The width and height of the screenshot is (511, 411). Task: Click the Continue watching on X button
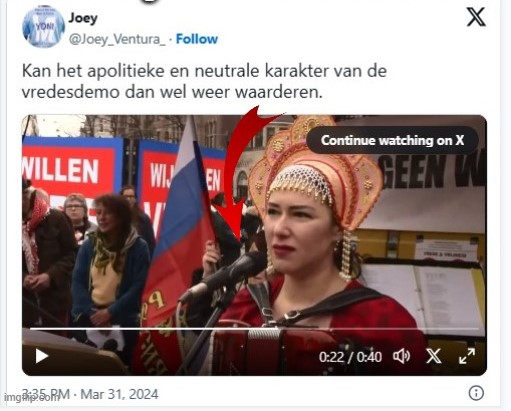click(x=392, y=140)
